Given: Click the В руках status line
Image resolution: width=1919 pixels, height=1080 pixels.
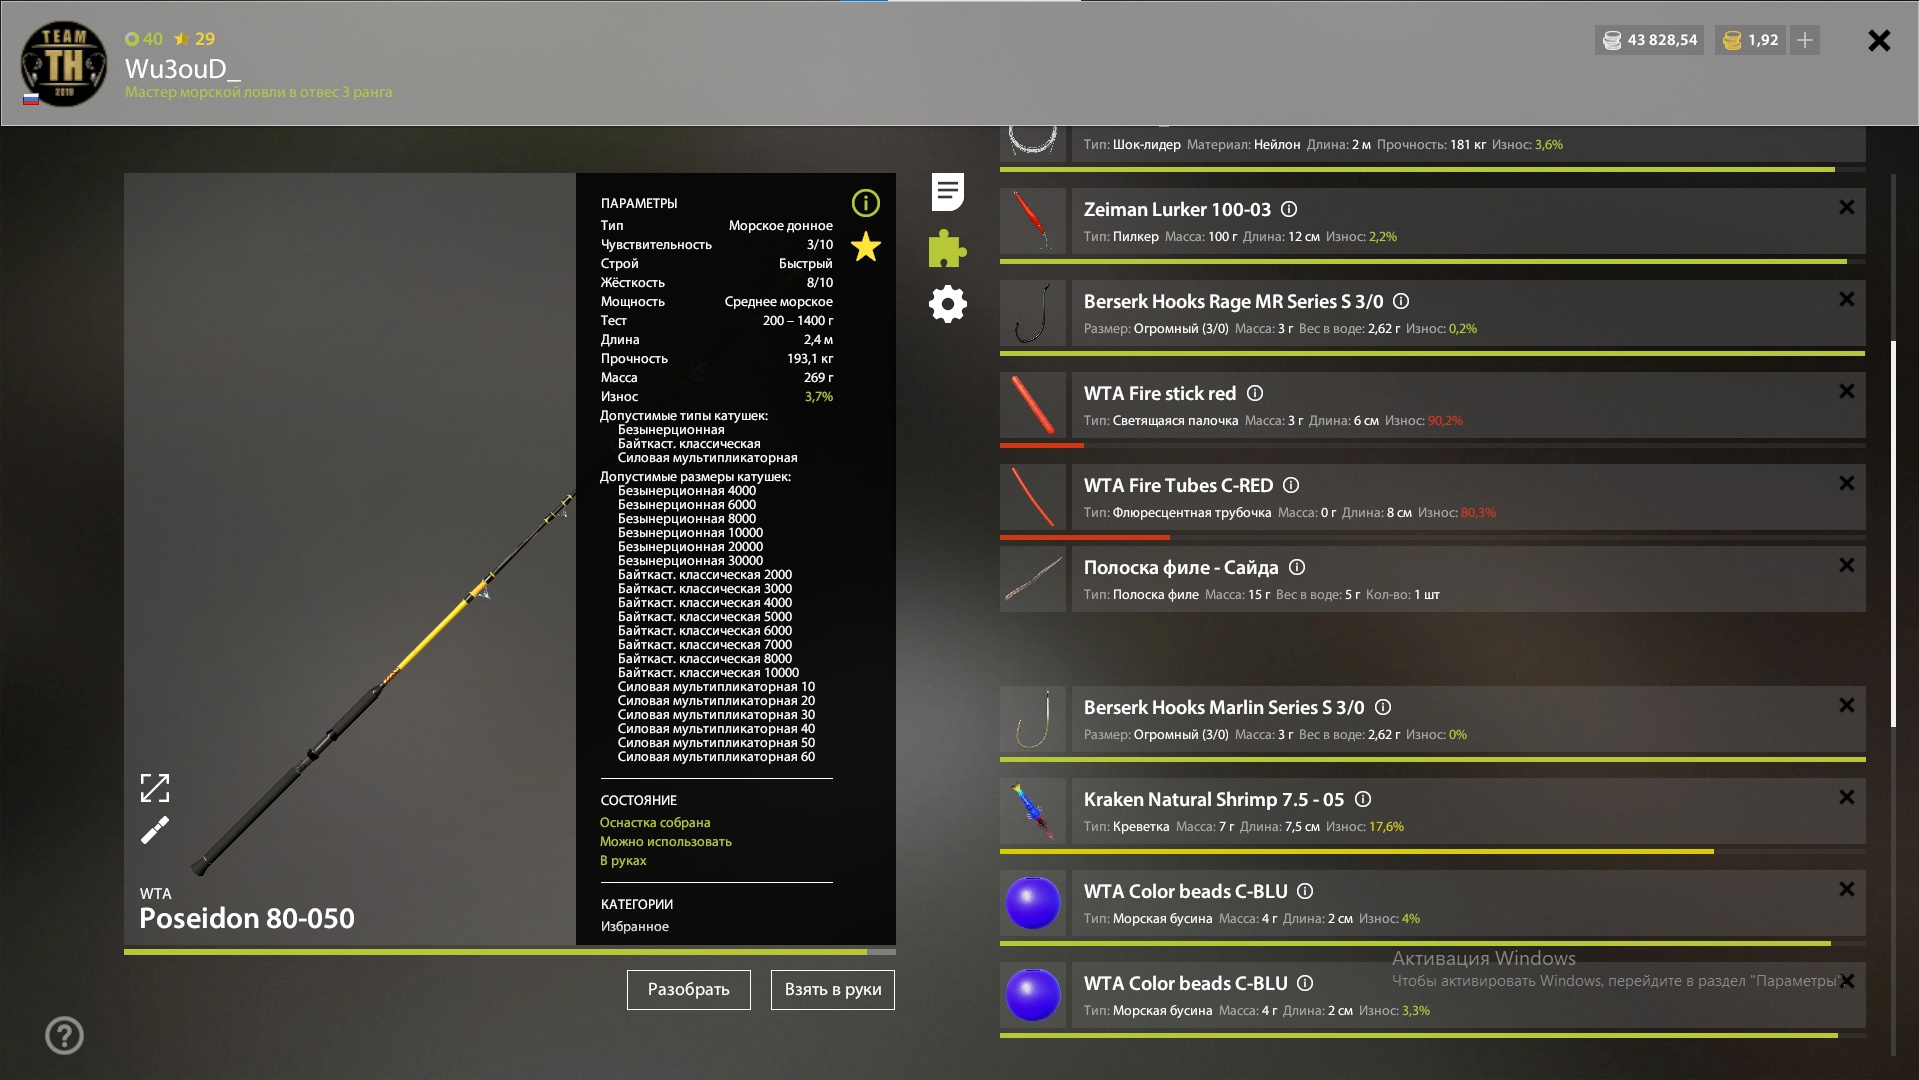Looking at the screenshot, I should [623, 861].
